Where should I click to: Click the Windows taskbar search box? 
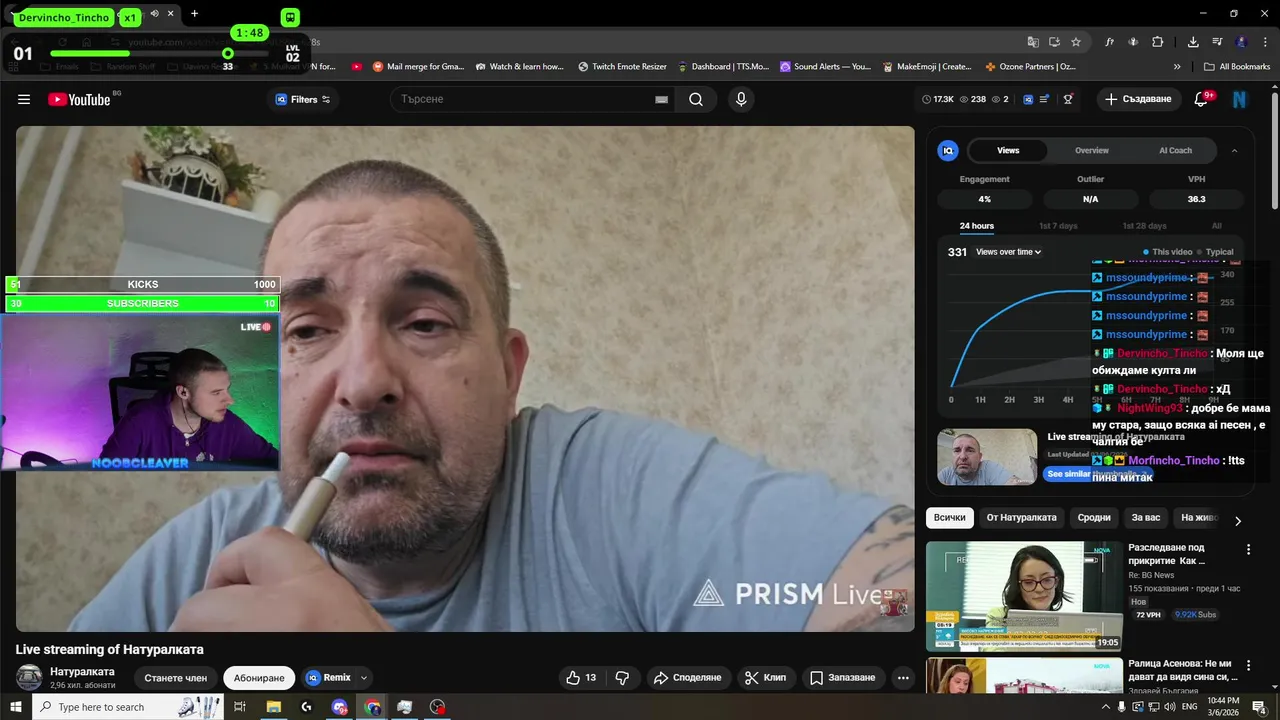pos(130,707)
